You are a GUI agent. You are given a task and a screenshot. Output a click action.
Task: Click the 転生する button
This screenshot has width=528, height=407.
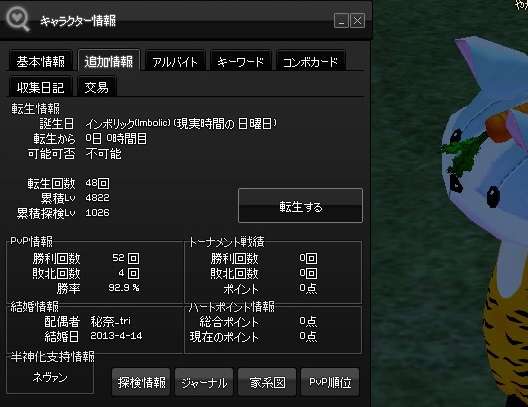pos(300,206)
